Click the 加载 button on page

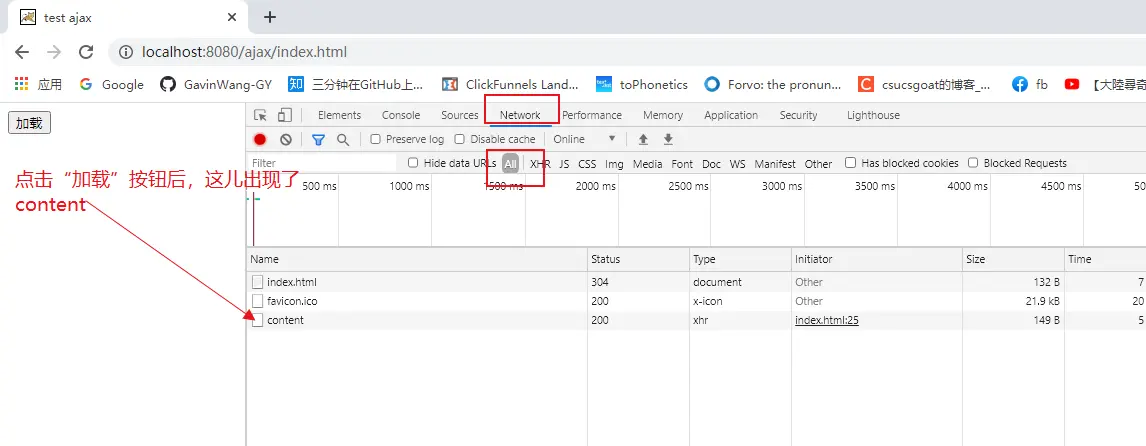29,123
